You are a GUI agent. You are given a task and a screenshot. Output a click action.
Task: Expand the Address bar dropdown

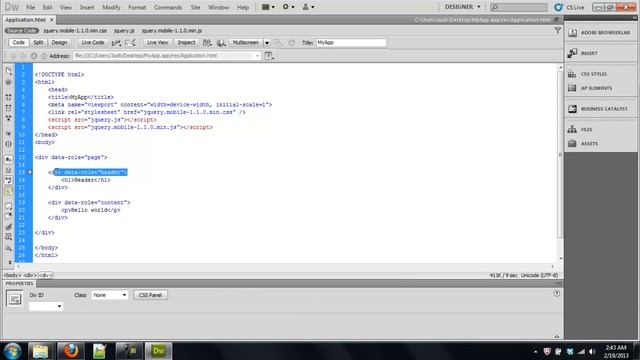(257, 56)
